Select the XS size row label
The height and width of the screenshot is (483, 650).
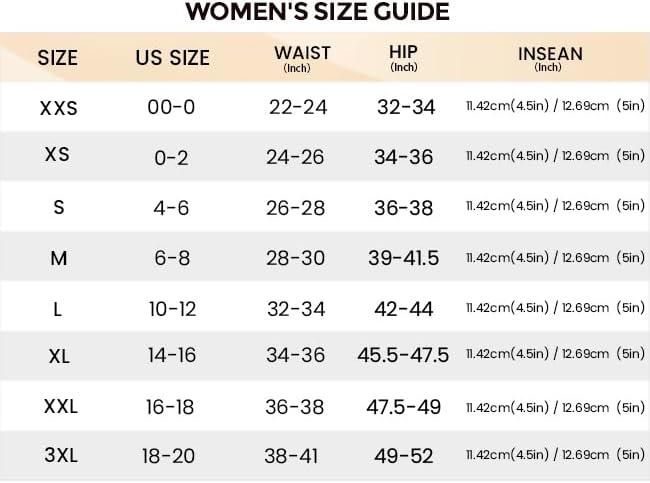[x=57, y=154]
